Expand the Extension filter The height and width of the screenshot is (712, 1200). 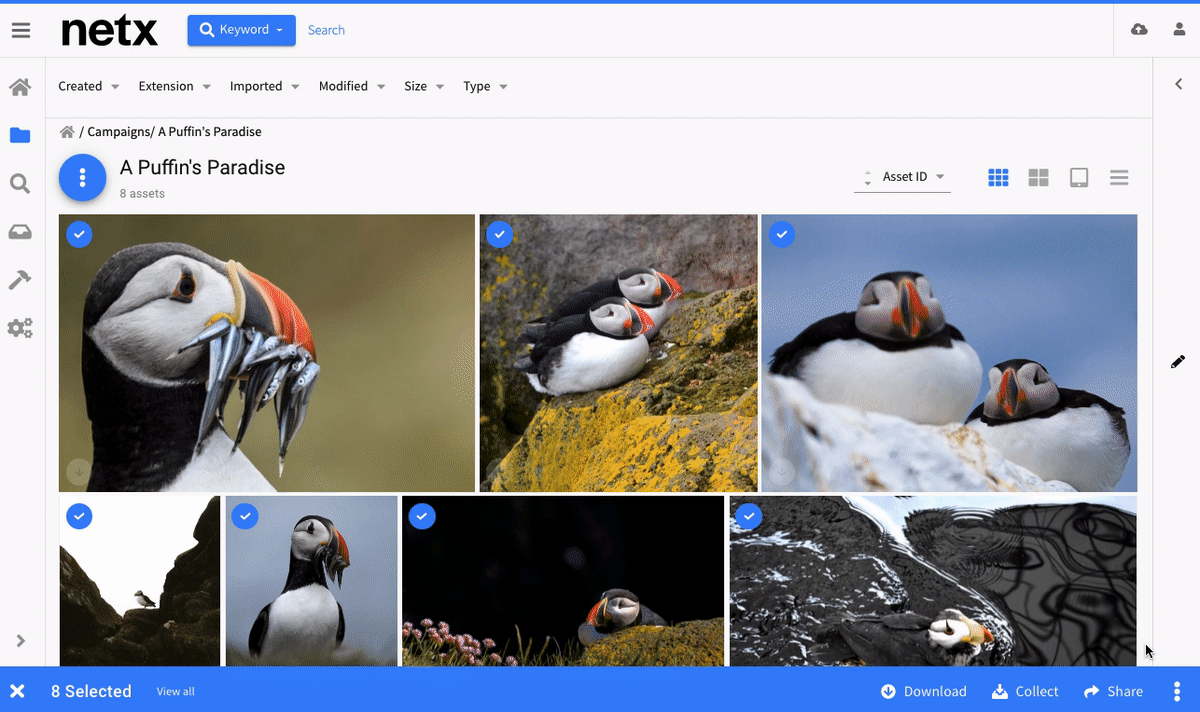click(175, 86)
